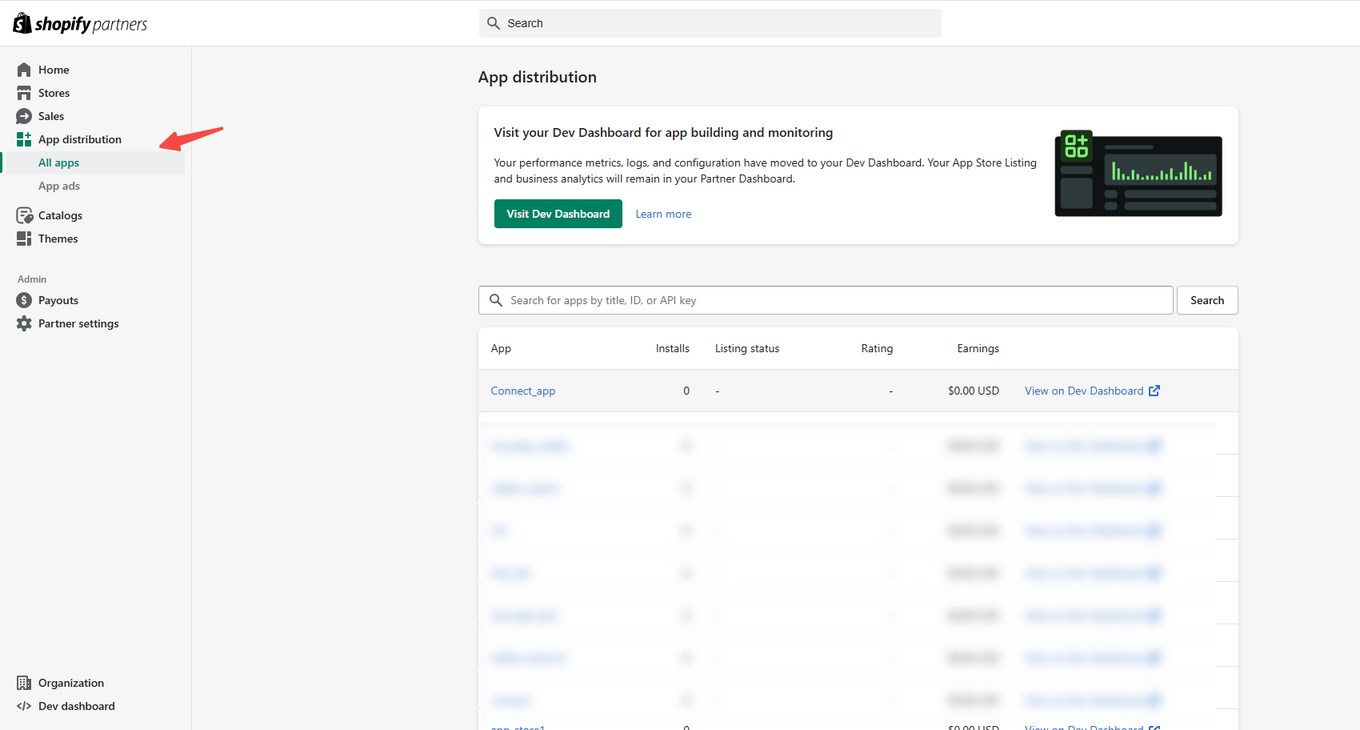Click the magnifier icon in top search bar
Screen dimensions: 1360x730
tap(493, 23)
